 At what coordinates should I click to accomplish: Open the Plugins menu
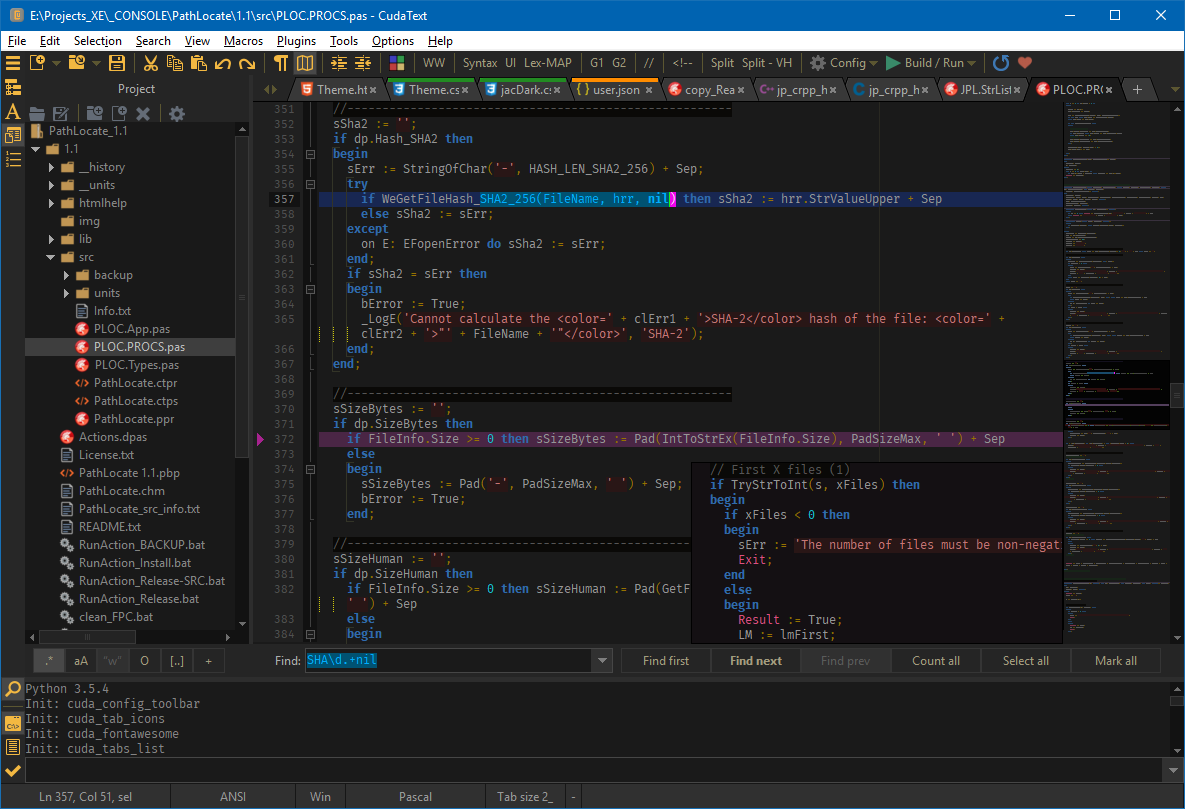pos(295,41)
